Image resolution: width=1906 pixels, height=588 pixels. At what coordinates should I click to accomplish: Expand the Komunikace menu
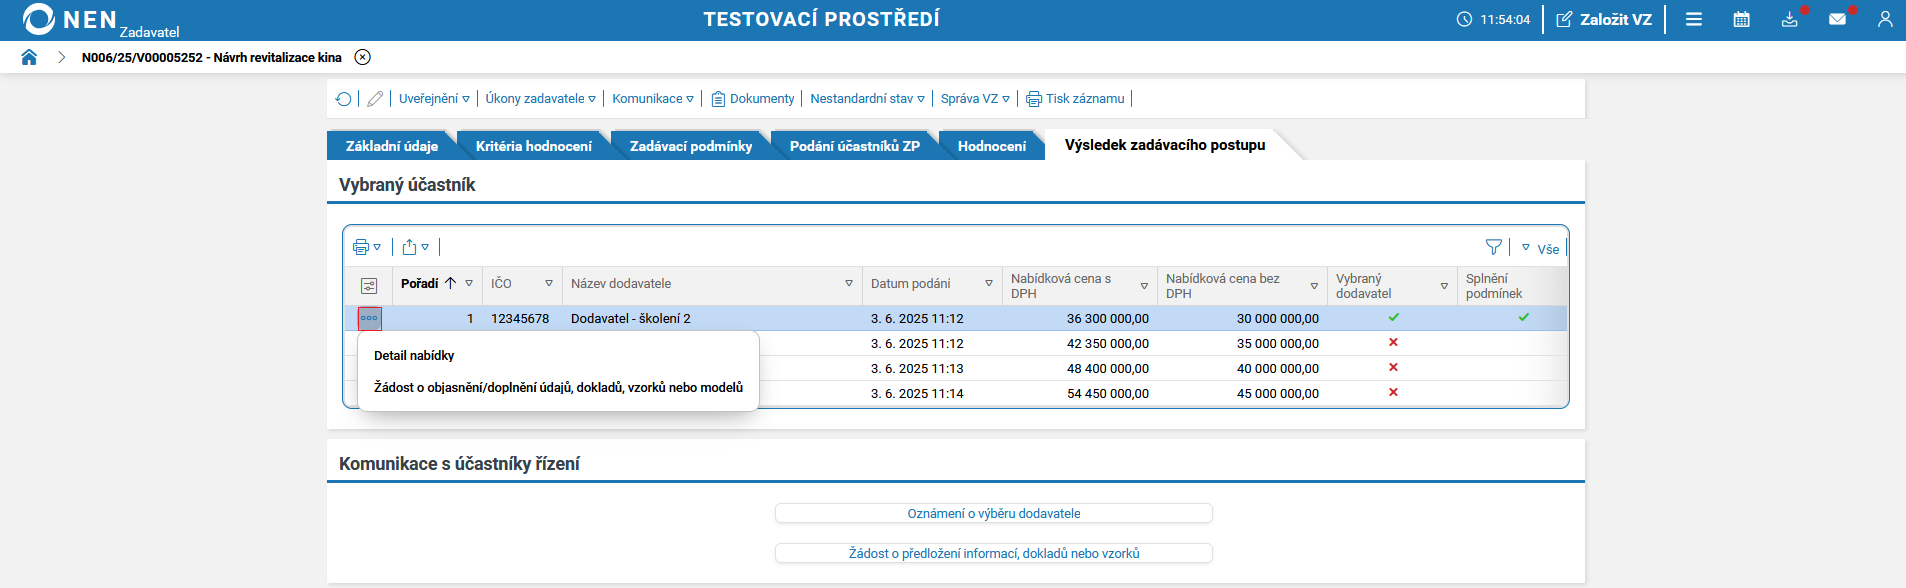(653, 99)
